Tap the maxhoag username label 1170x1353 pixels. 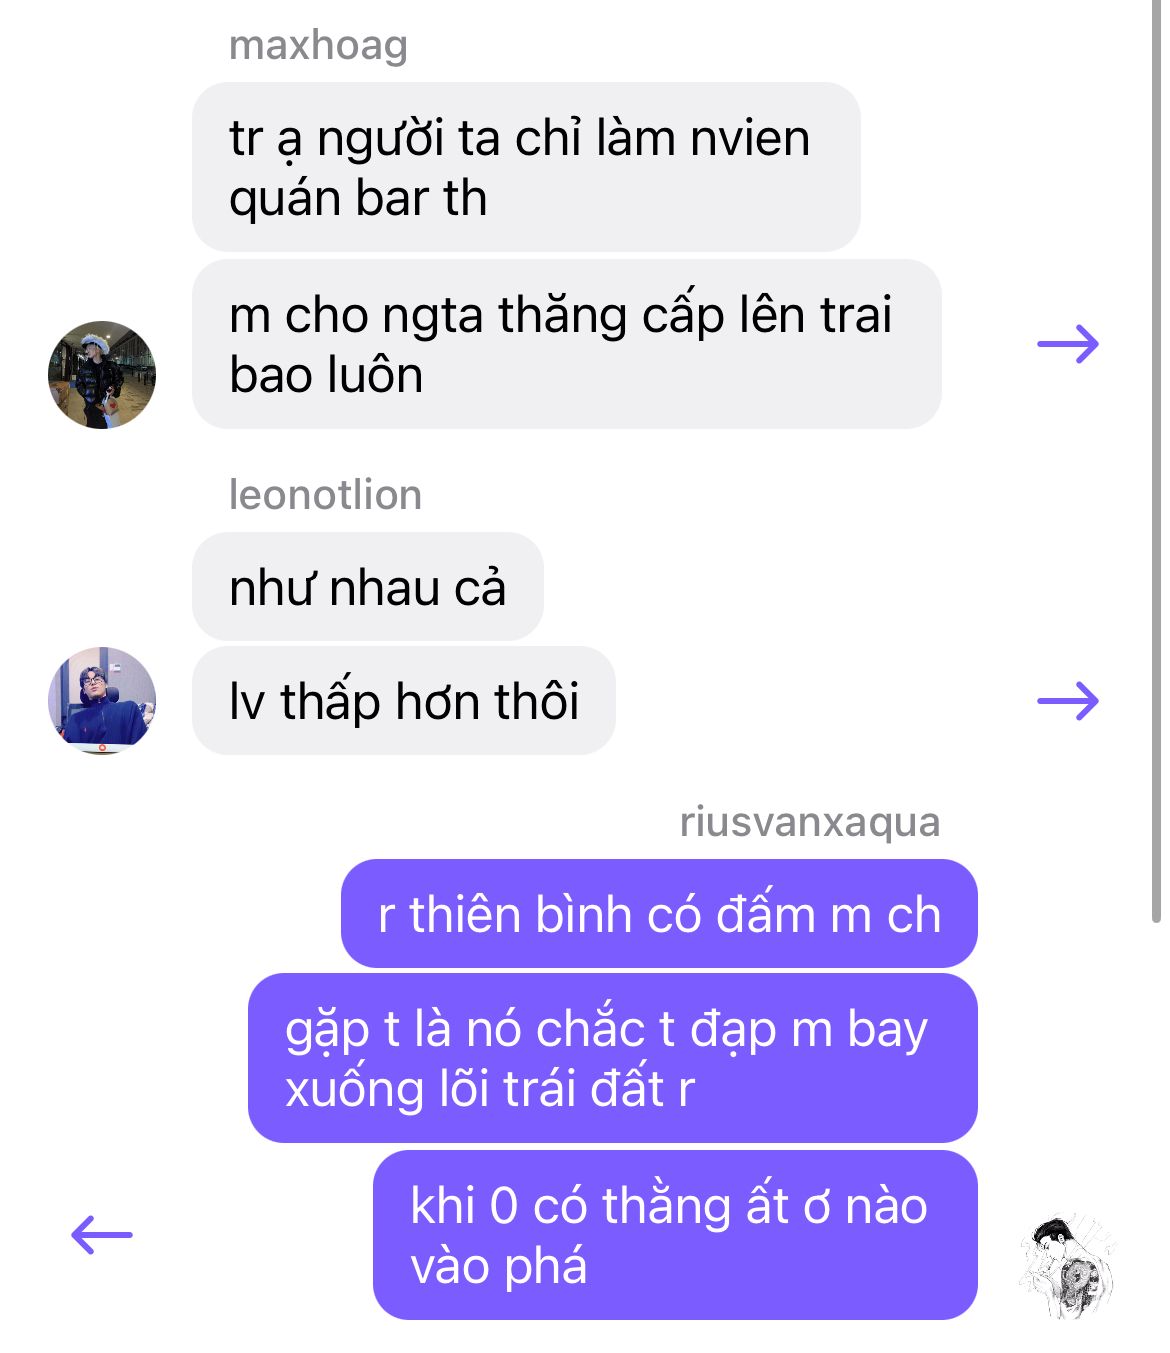(318, 45)
